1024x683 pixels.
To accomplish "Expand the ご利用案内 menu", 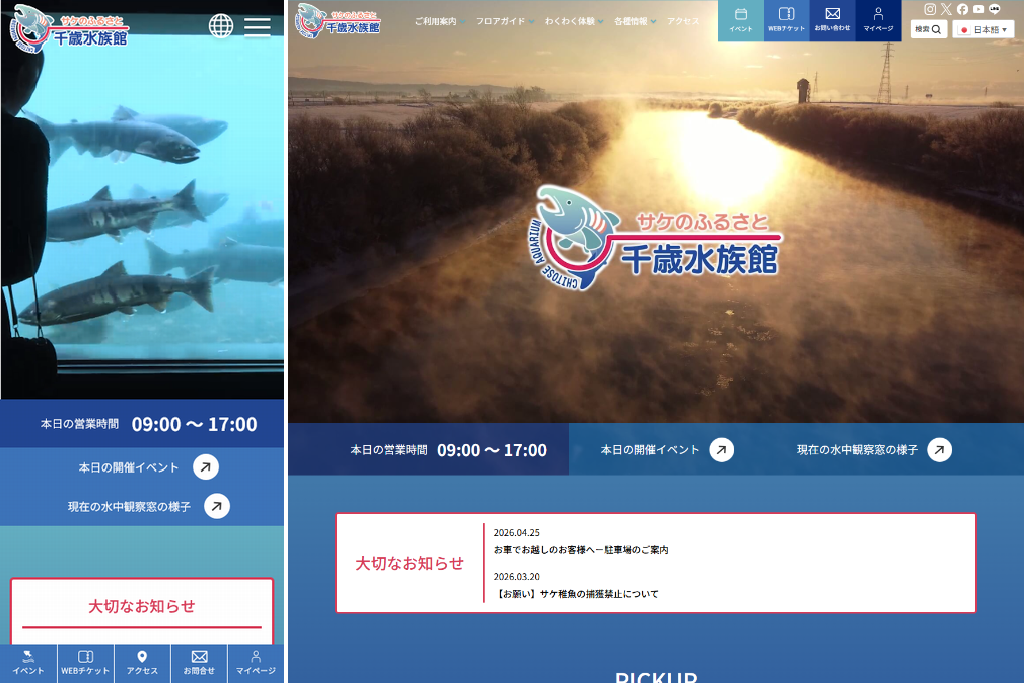I will 440,21.
